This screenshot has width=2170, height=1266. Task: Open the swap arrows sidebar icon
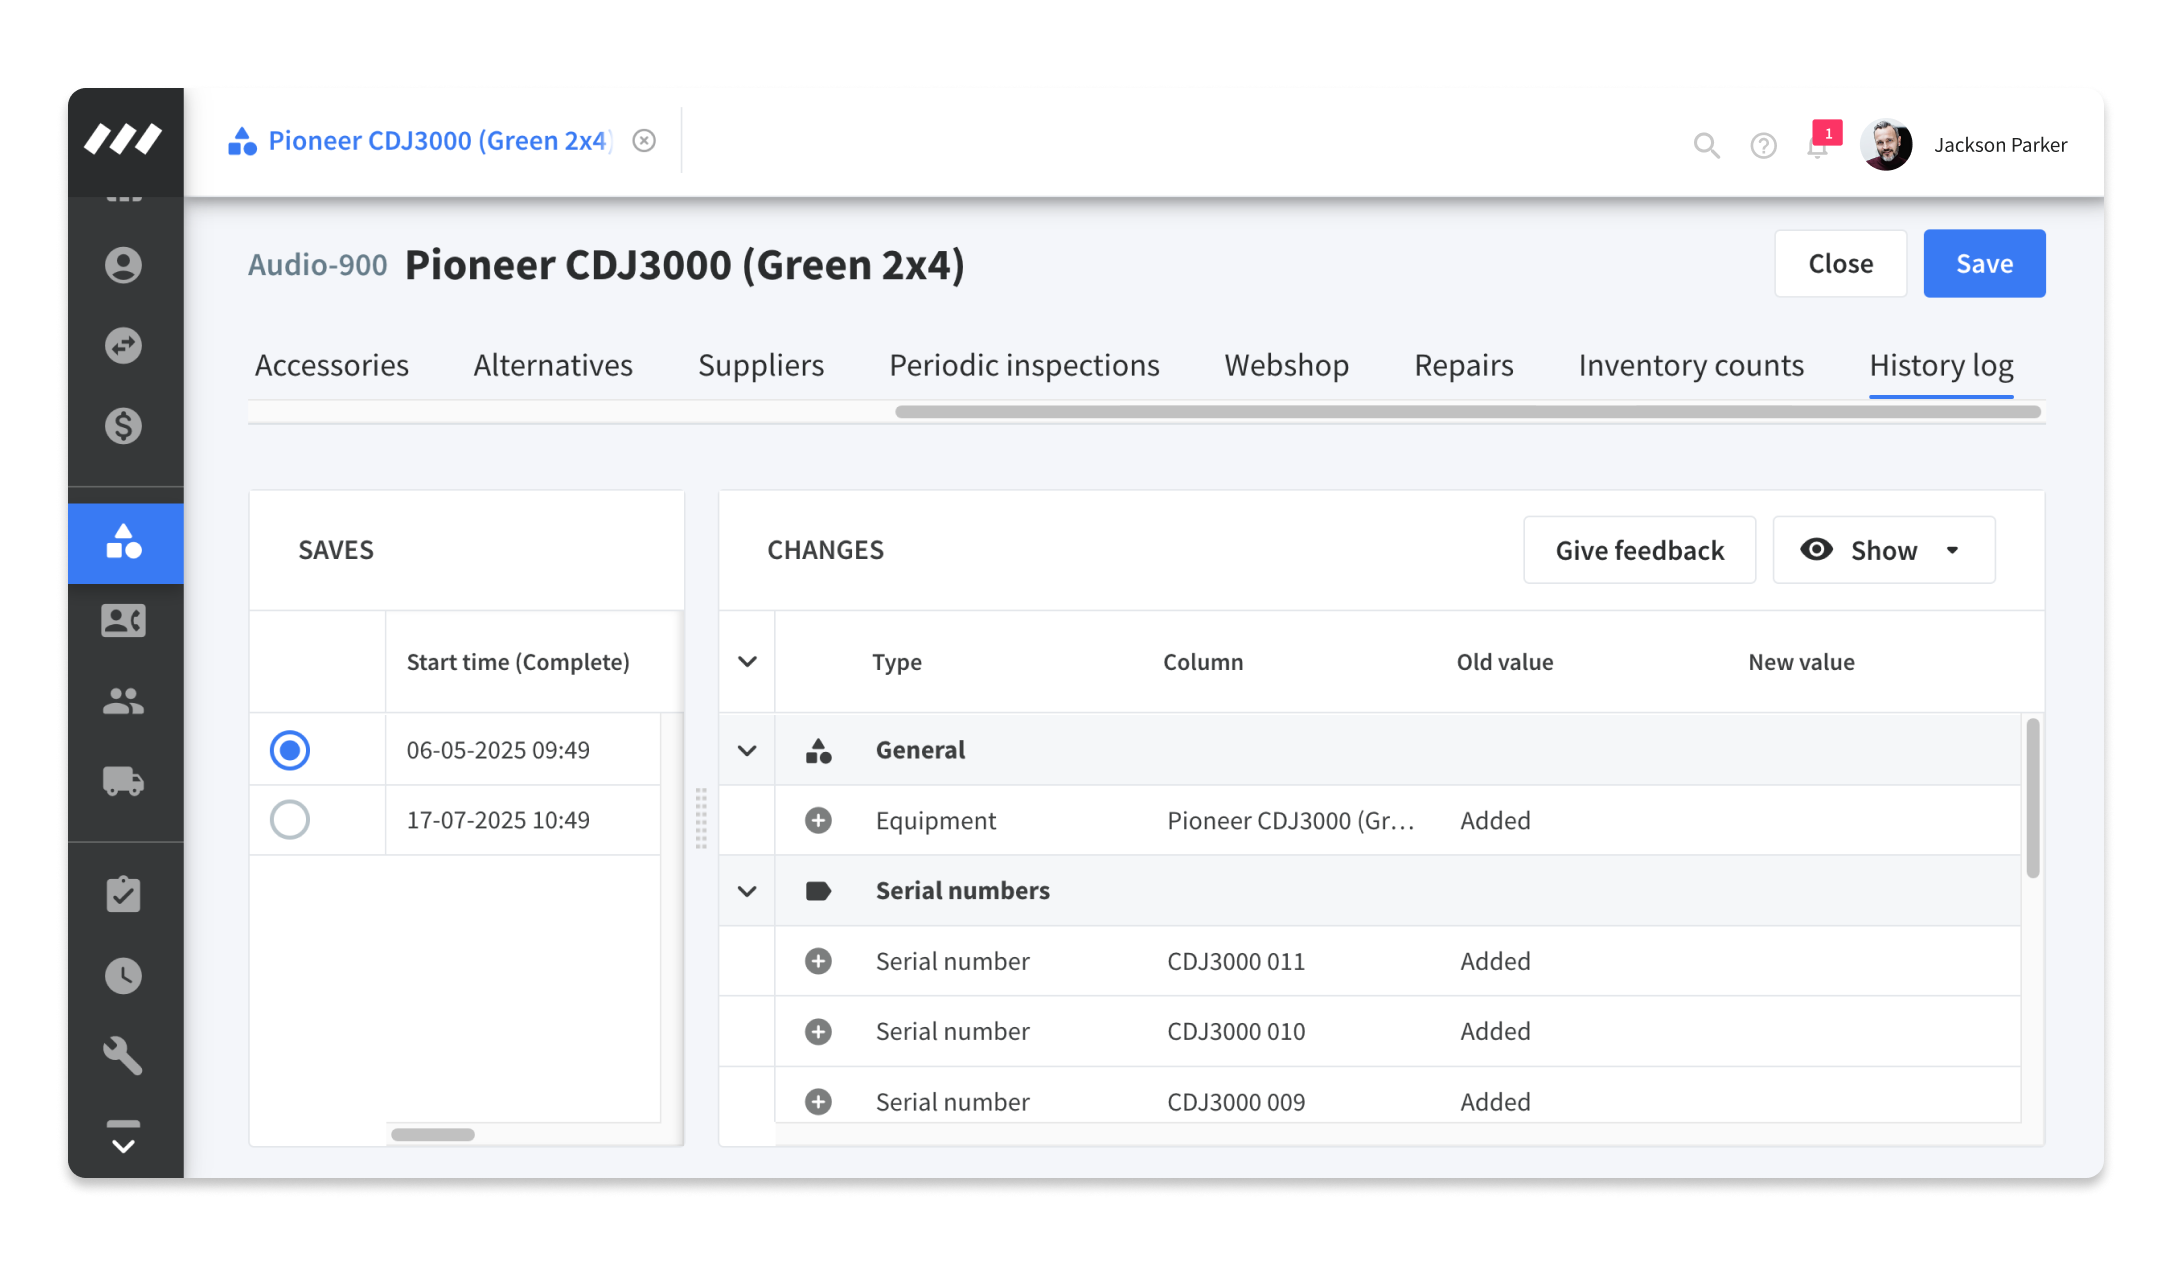tap(123, 346)
